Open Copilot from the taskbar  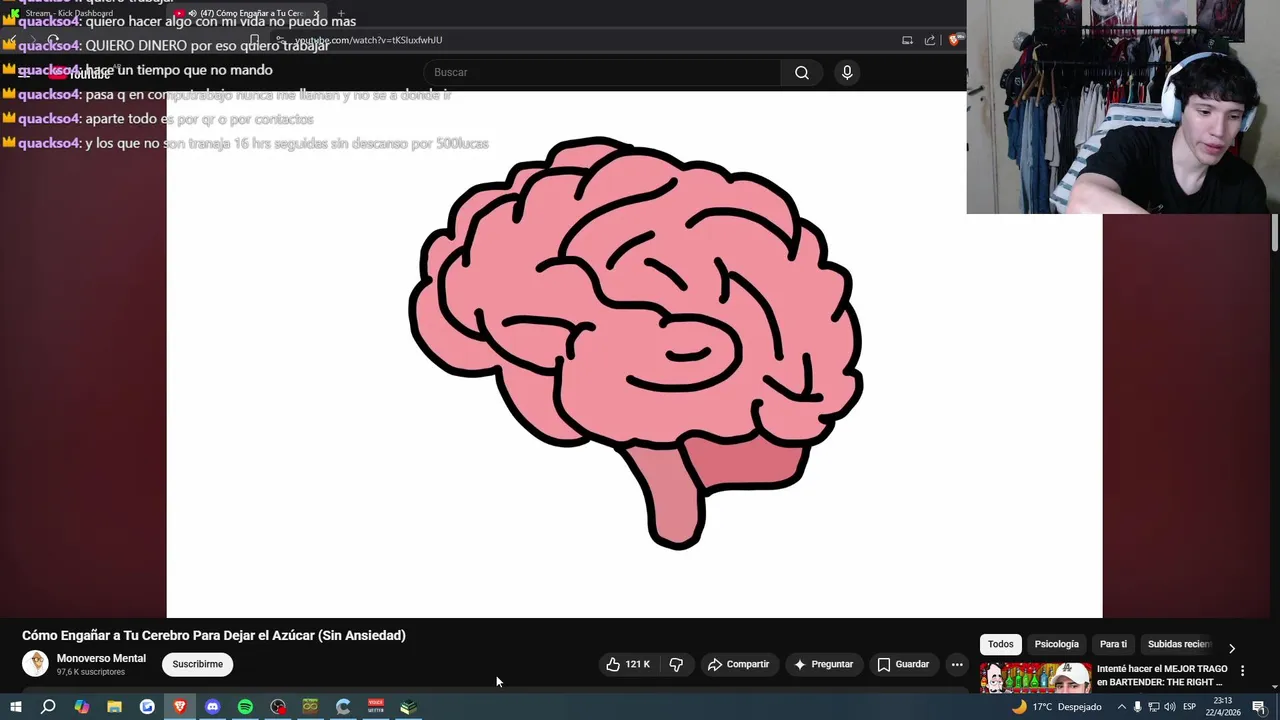click(x=81, y=707)
